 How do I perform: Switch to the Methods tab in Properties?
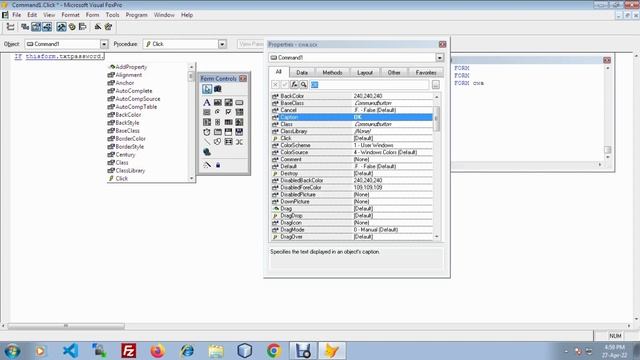[x=332, y=73]
